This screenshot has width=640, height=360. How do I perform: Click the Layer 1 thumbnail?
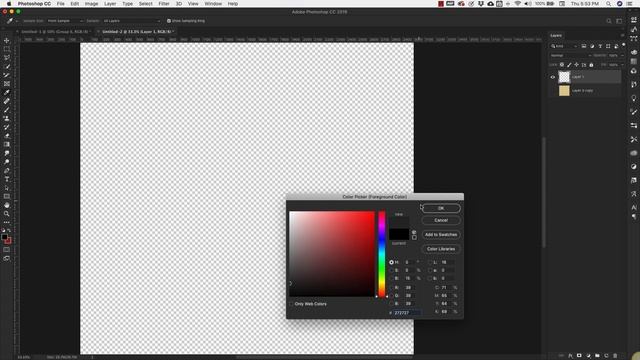tap(564, 77)
